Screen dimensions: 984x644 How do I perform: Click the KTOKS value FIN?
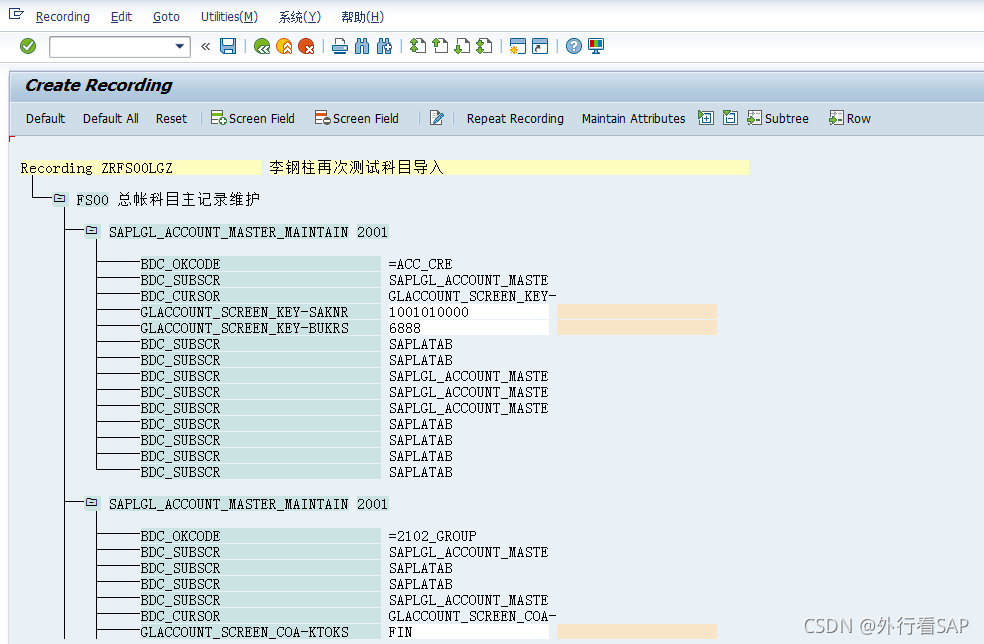468,632
